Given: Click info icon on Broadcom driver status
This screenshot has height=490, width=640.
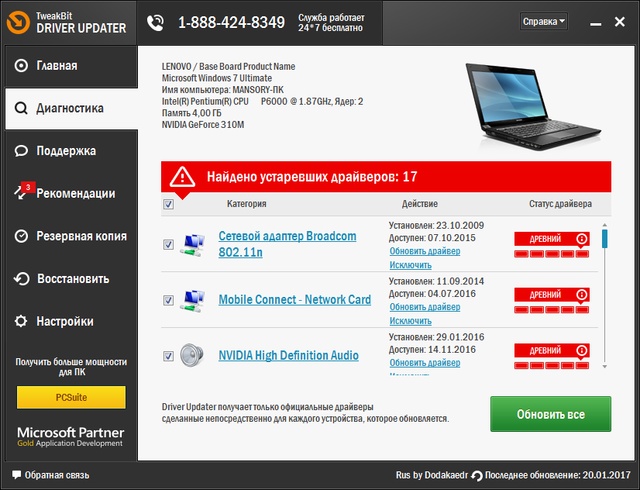Looking at the screenshot, I should [x=581, y=239].
